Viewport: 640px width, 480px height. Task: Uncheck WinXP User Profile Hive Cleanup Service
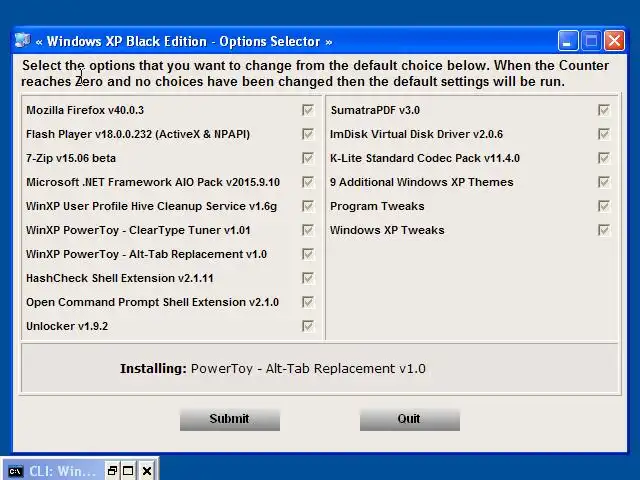click(308, 206)
